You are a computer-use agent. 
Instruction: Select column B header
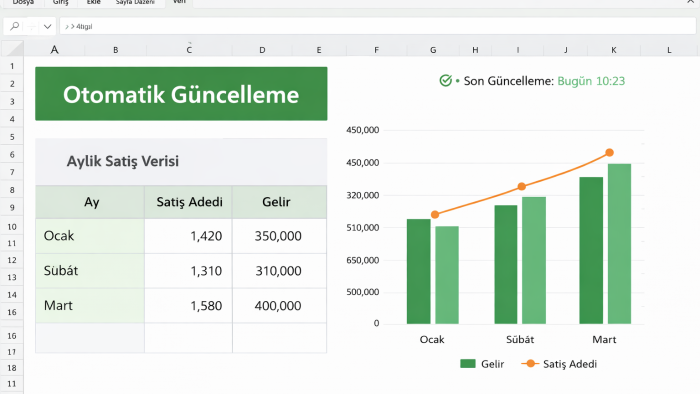116,50
